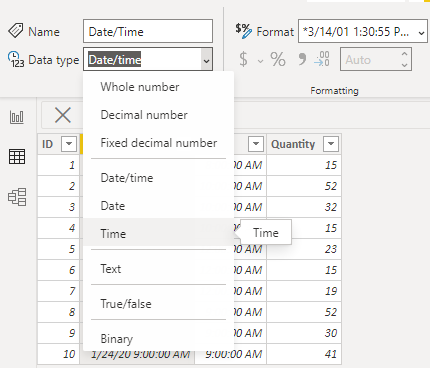Click the Name input field
Viewport: 430px width, 368px height.
148,31
